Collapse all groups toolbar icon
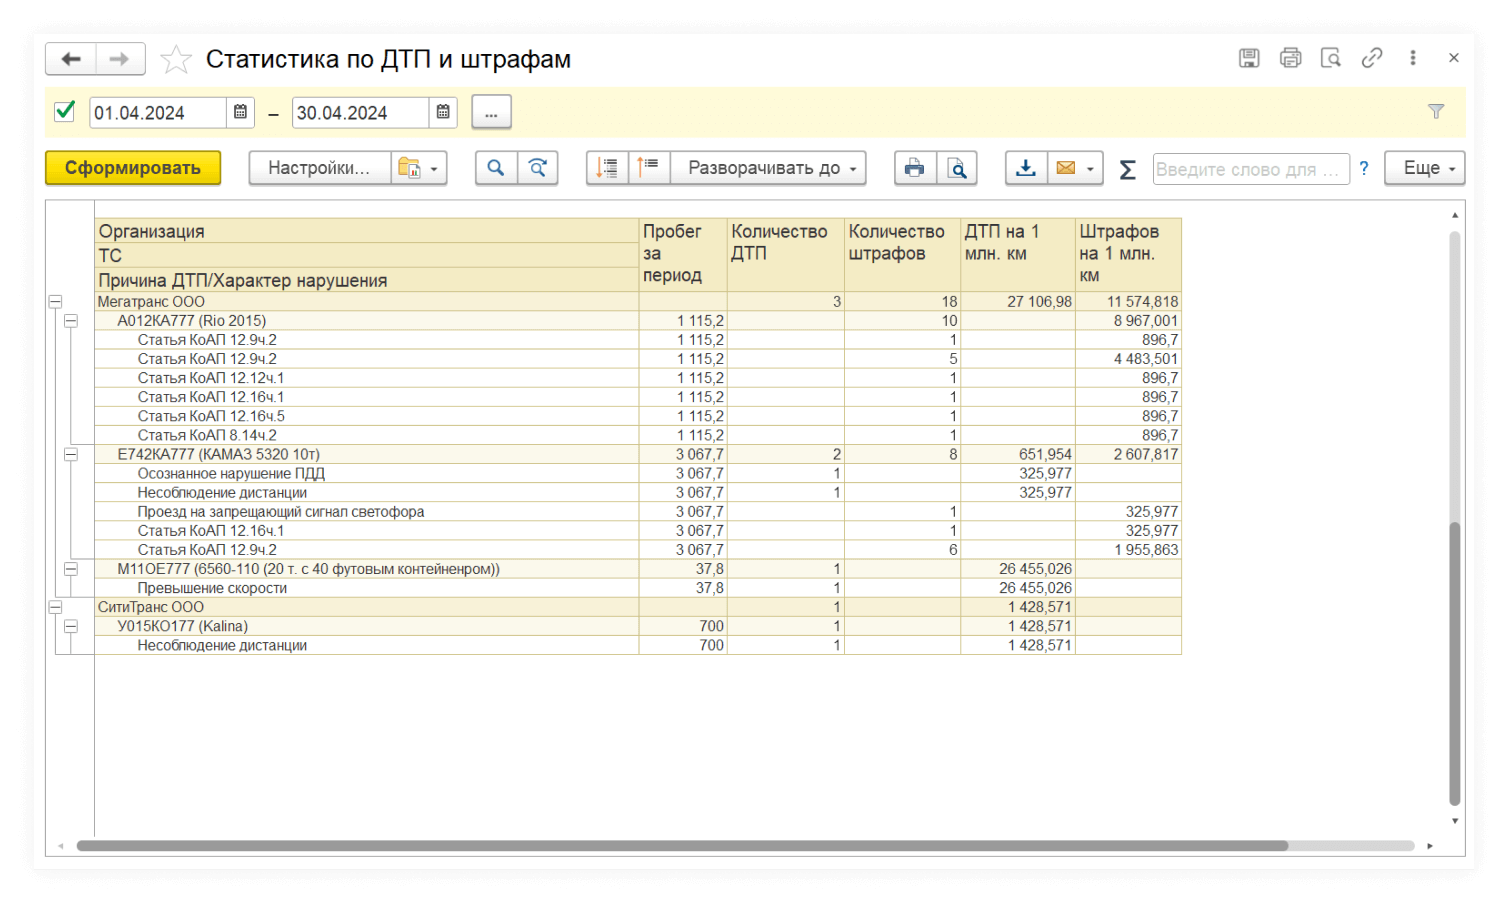 click(649, 168)
